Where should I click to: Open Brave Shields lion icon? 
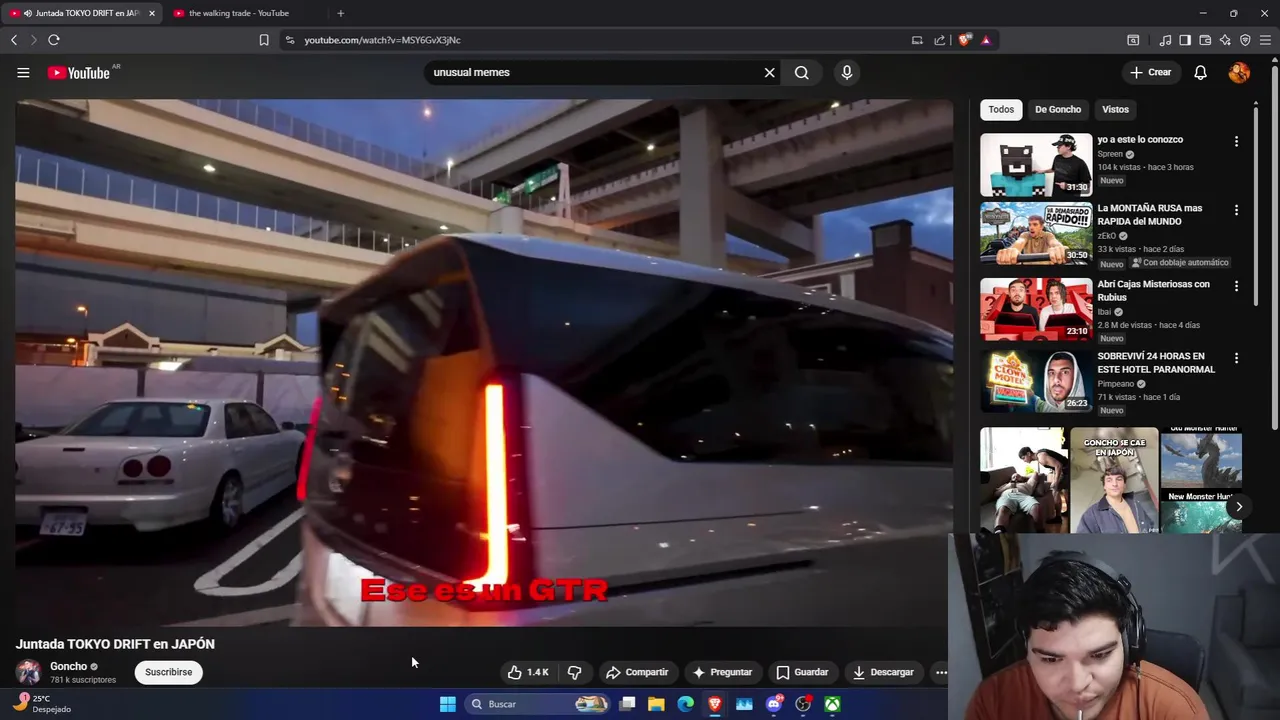point(964,40)
